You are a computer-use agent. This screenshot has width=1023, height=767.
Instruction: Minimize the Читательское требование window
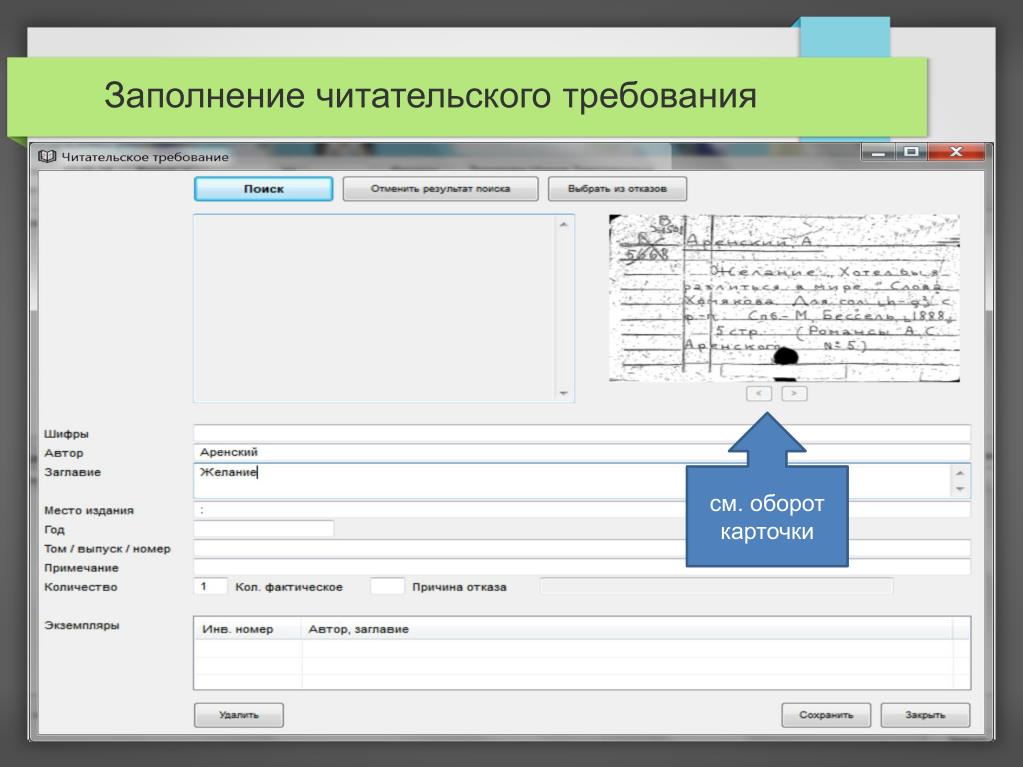(x=878, y=152)
